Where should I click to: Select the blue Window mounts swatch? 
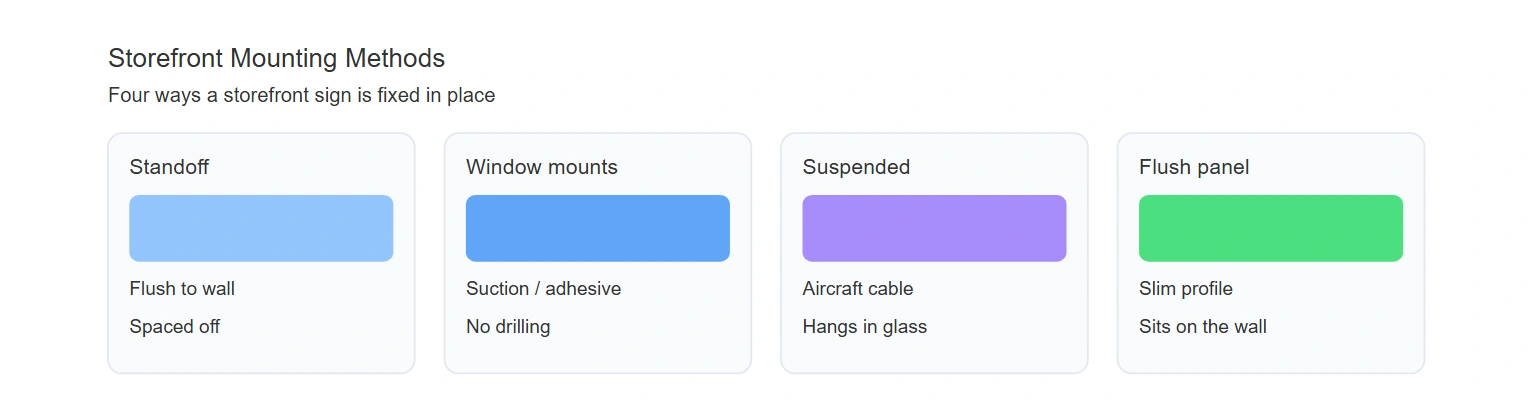point(598,228)
